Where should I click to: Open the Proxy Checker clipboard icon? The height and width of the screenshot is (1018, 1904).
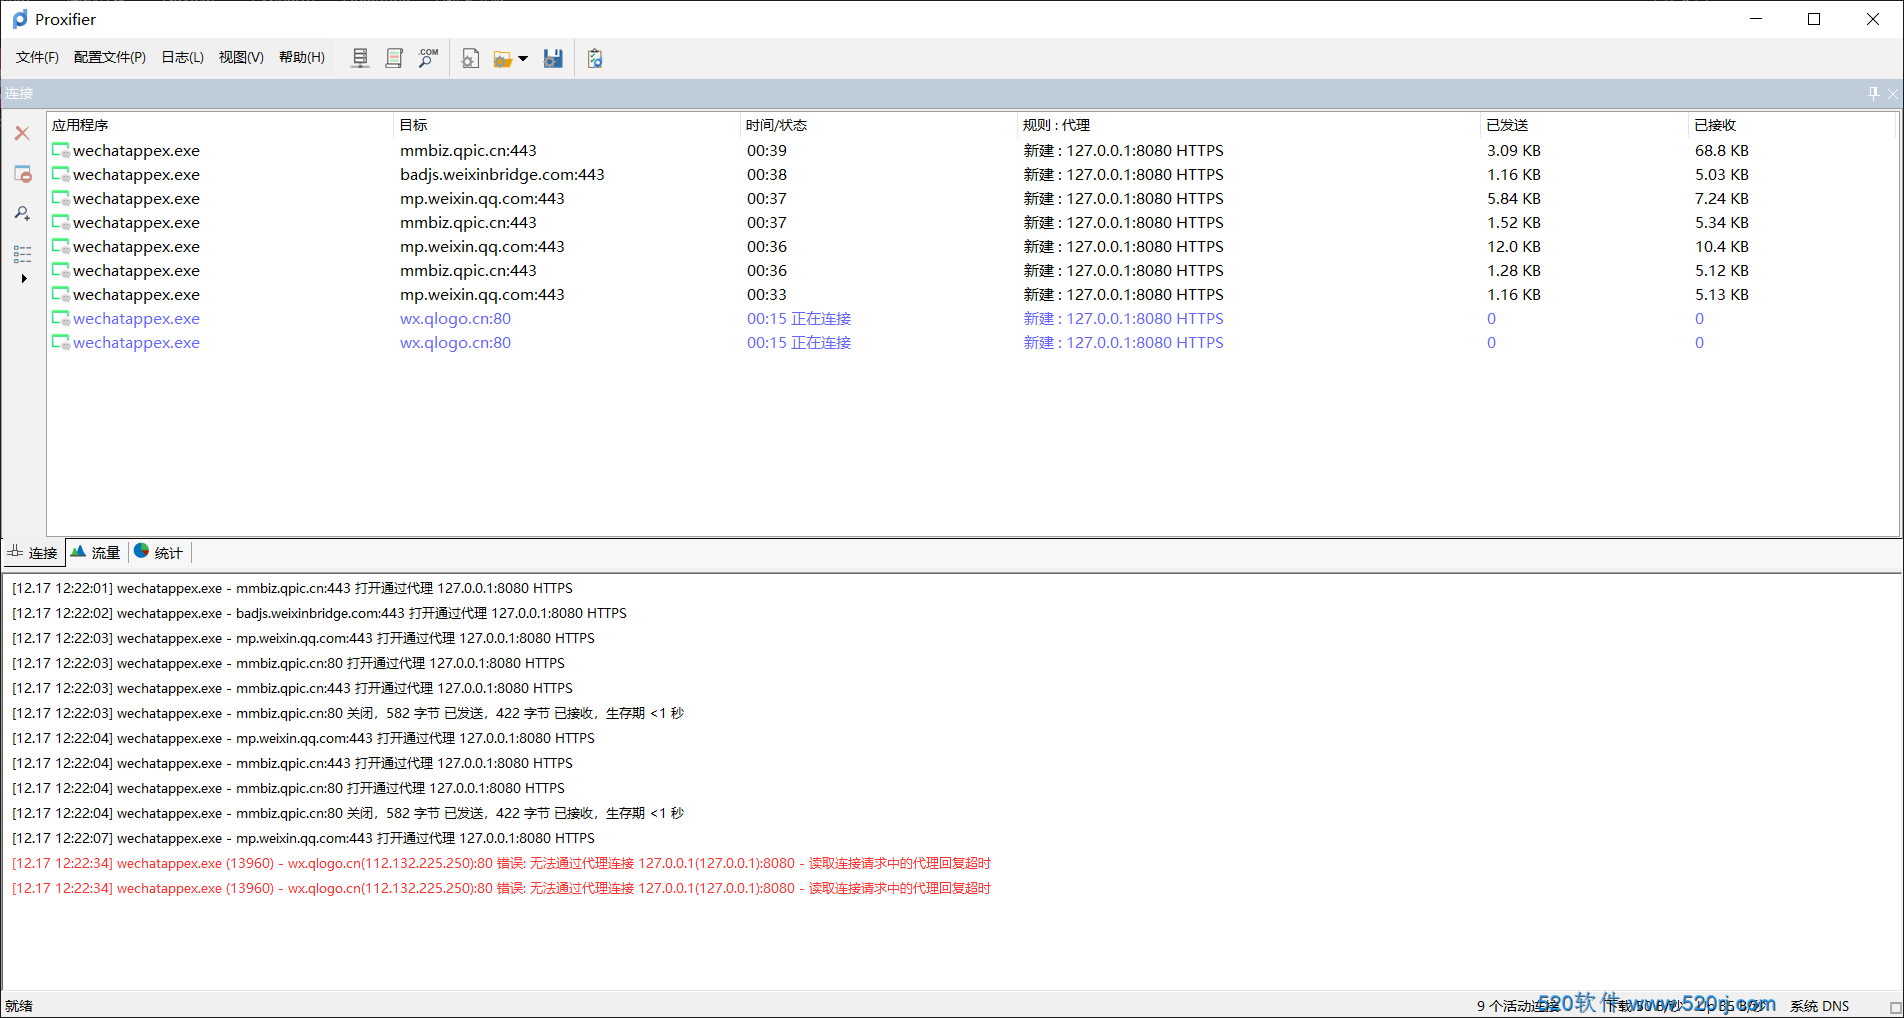(x=595, y=58)
